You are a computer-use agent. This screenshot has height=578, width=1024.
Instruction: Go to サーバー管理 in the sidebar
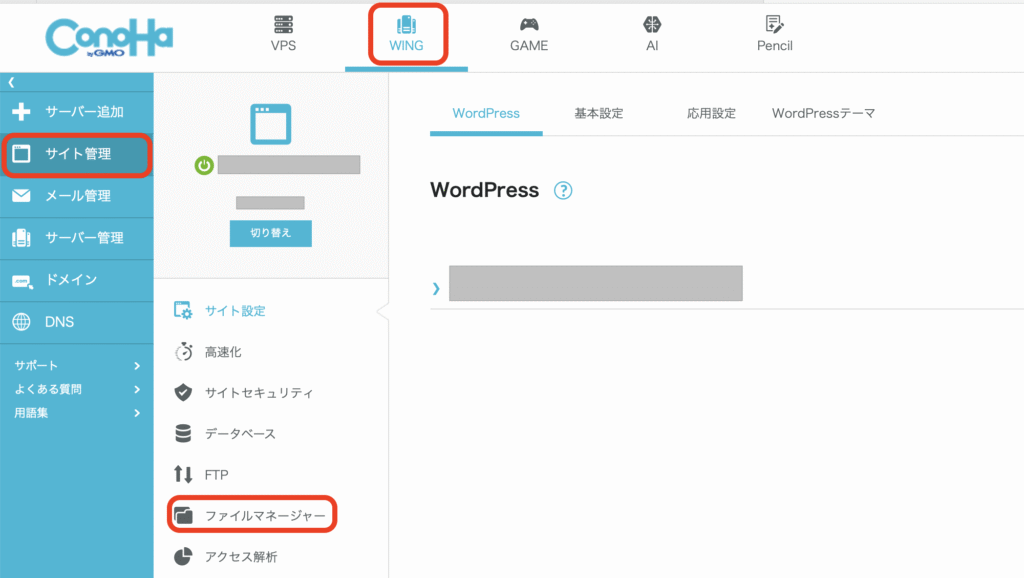point(77,238)
